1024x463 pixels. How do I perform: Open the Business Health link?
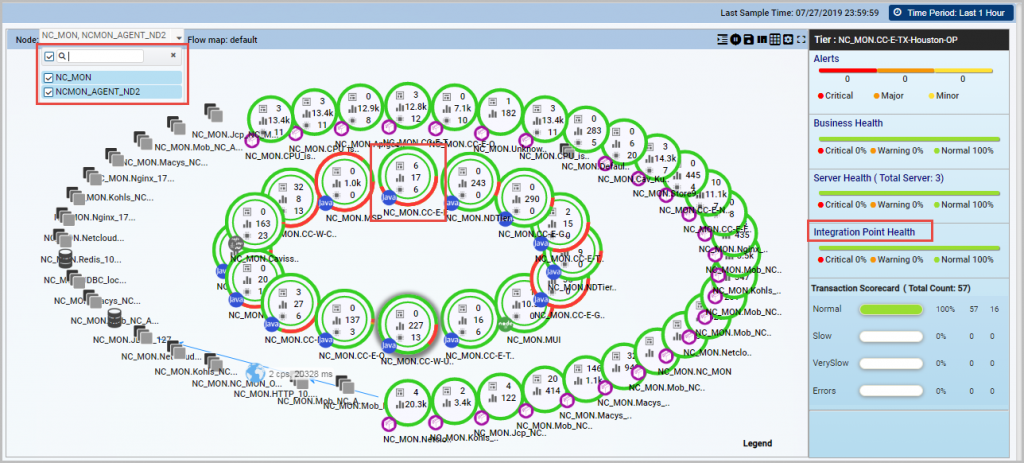click(x=848, y=123)
